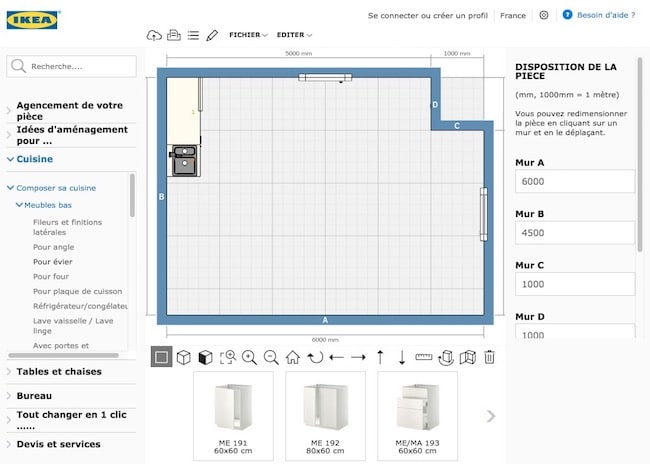
Task: Expand the Bureau section
Action: pyautogui.click(x=34, y=396)
